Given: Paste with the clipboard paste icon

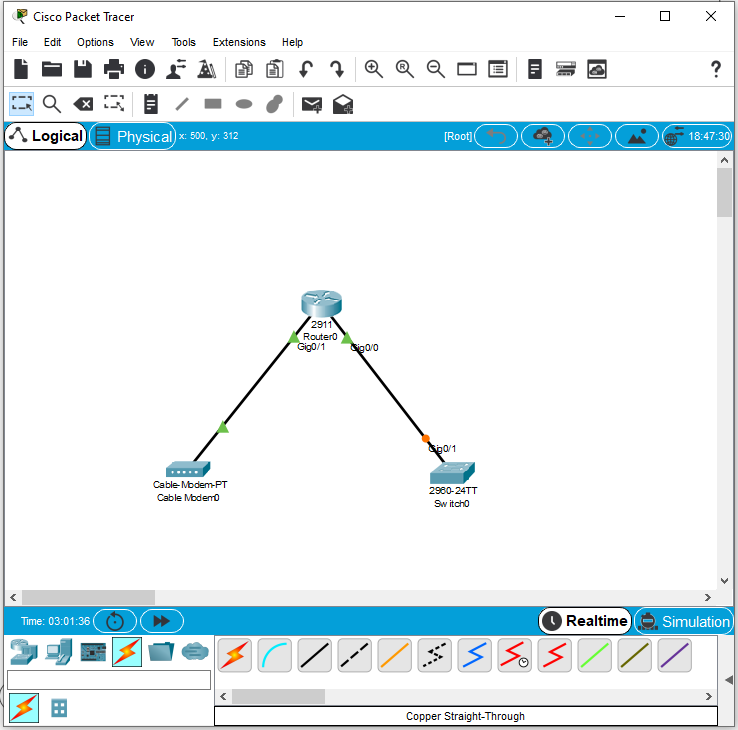Looking at the screenshot, I should coord(275,69).
